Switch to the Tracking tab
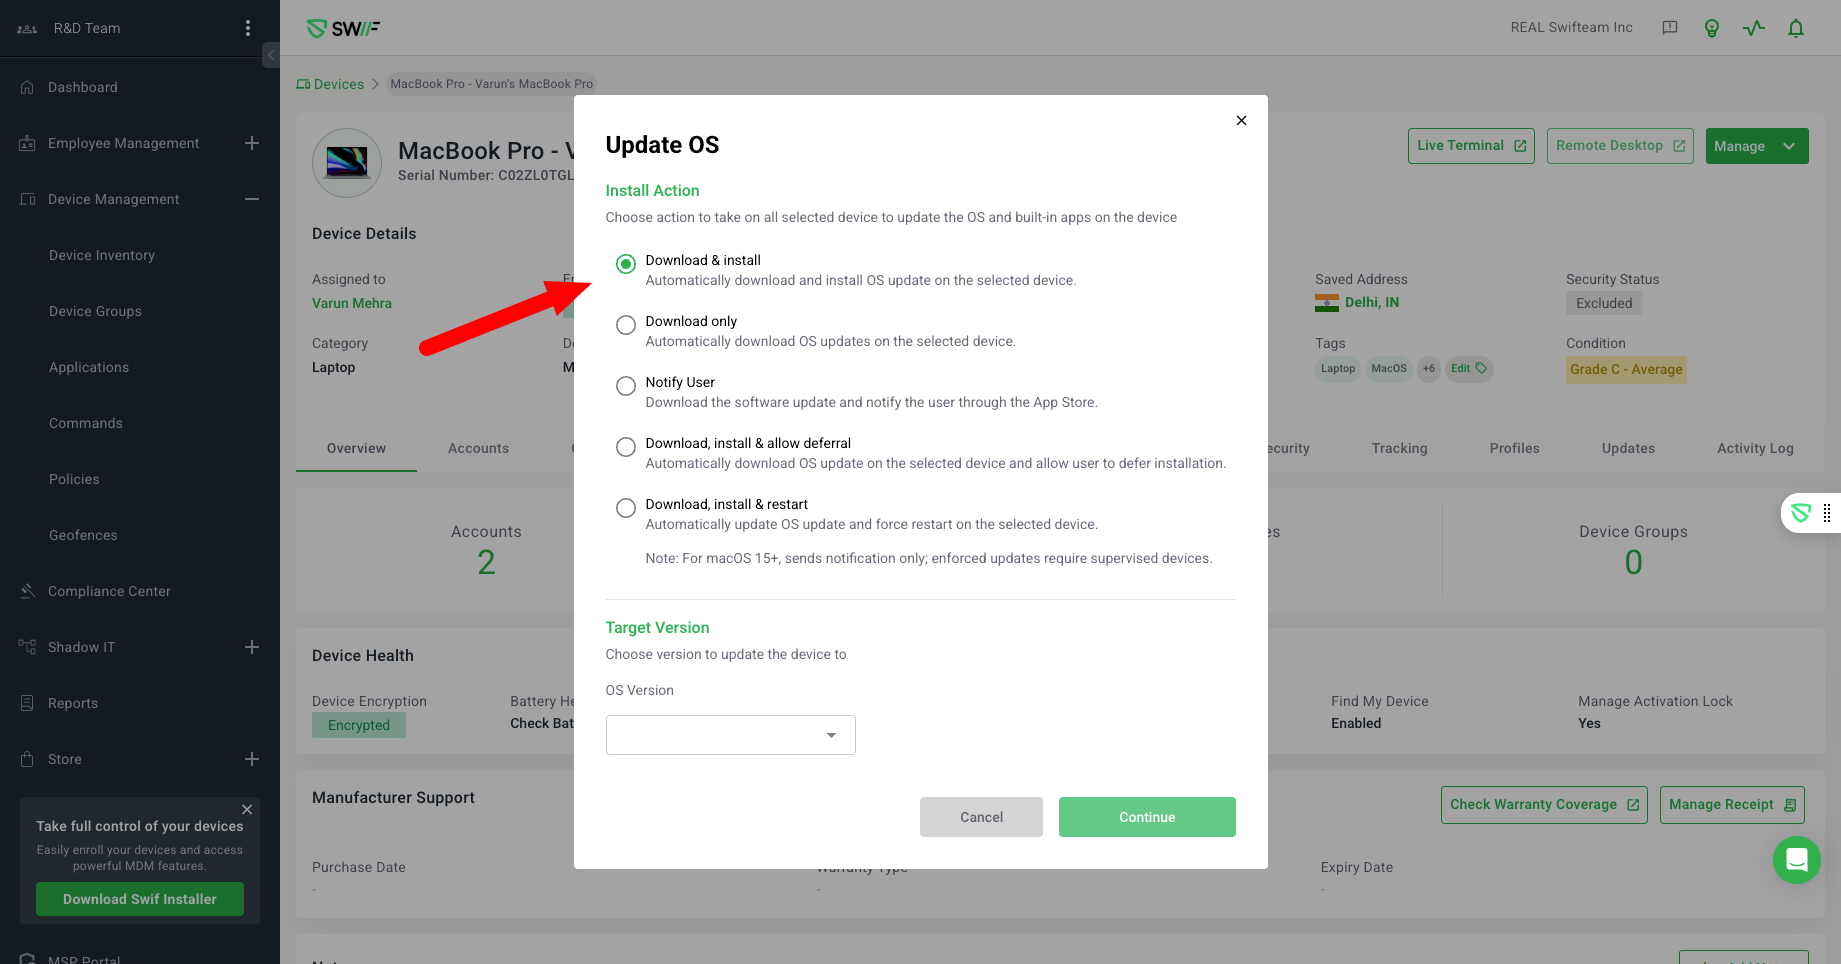This screenshot has height=964, width=1841. 1399,448
